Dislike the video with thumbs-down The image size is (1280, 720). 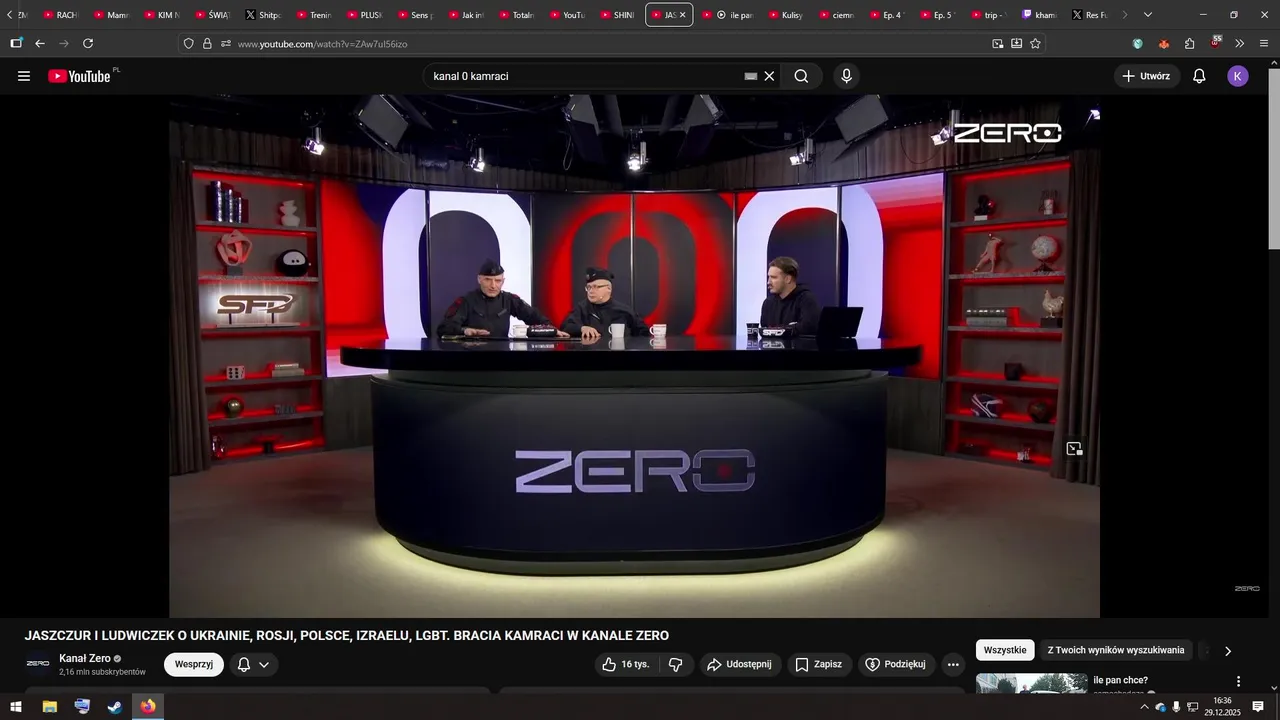(676, 664)
